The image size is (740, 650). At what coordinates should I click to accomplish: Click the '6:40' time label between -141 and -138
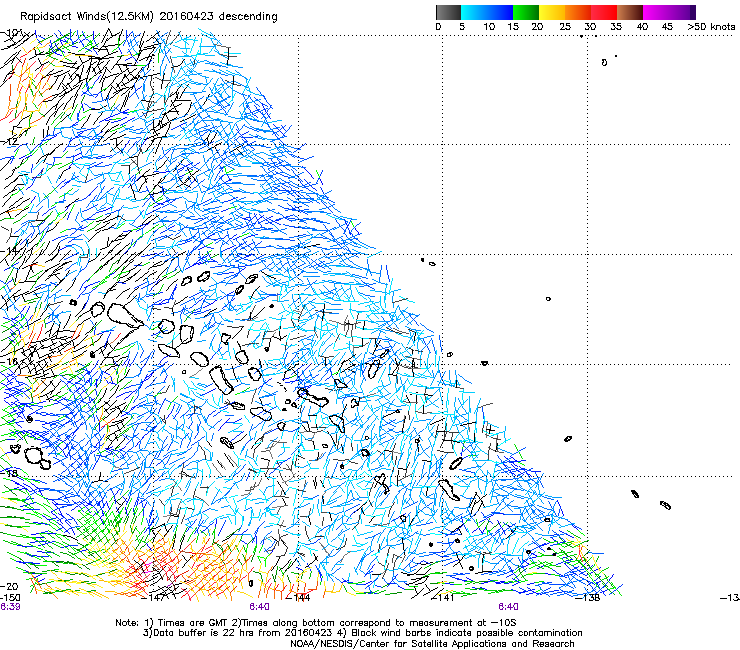click(x=508, y=607)
